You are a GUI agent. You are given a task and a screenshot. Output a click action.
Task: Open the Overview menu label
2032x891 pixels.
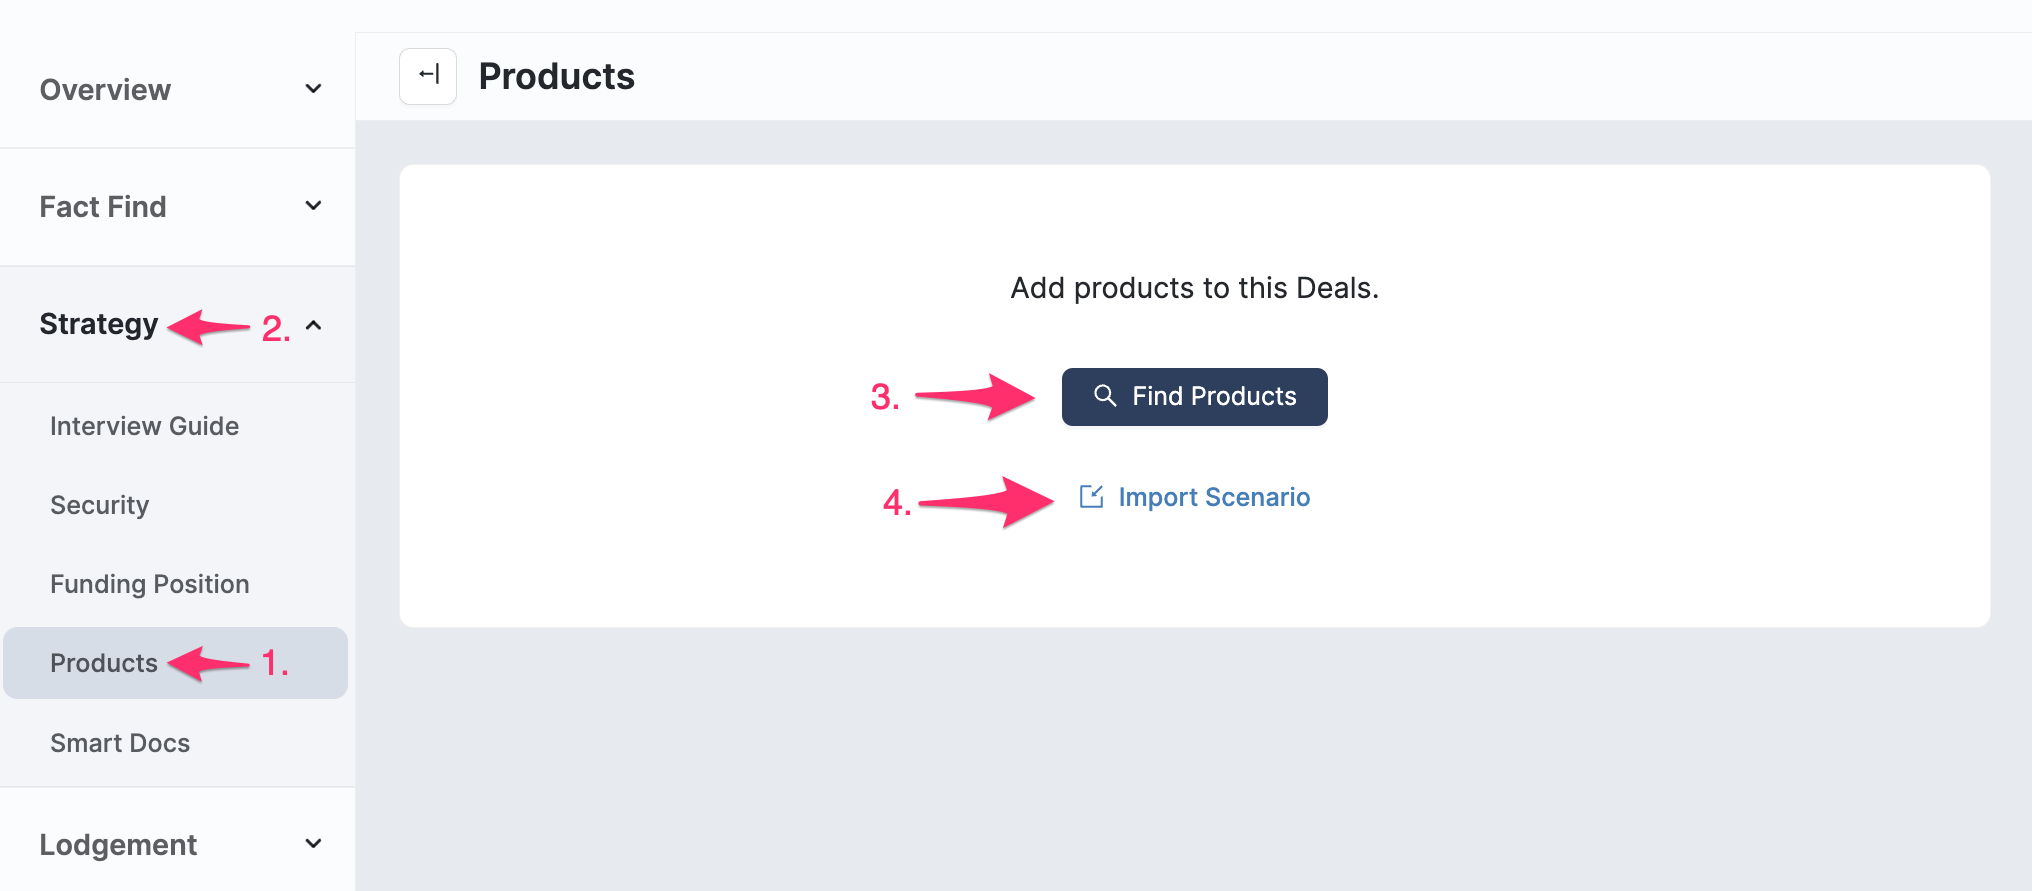tap(105, 90)
